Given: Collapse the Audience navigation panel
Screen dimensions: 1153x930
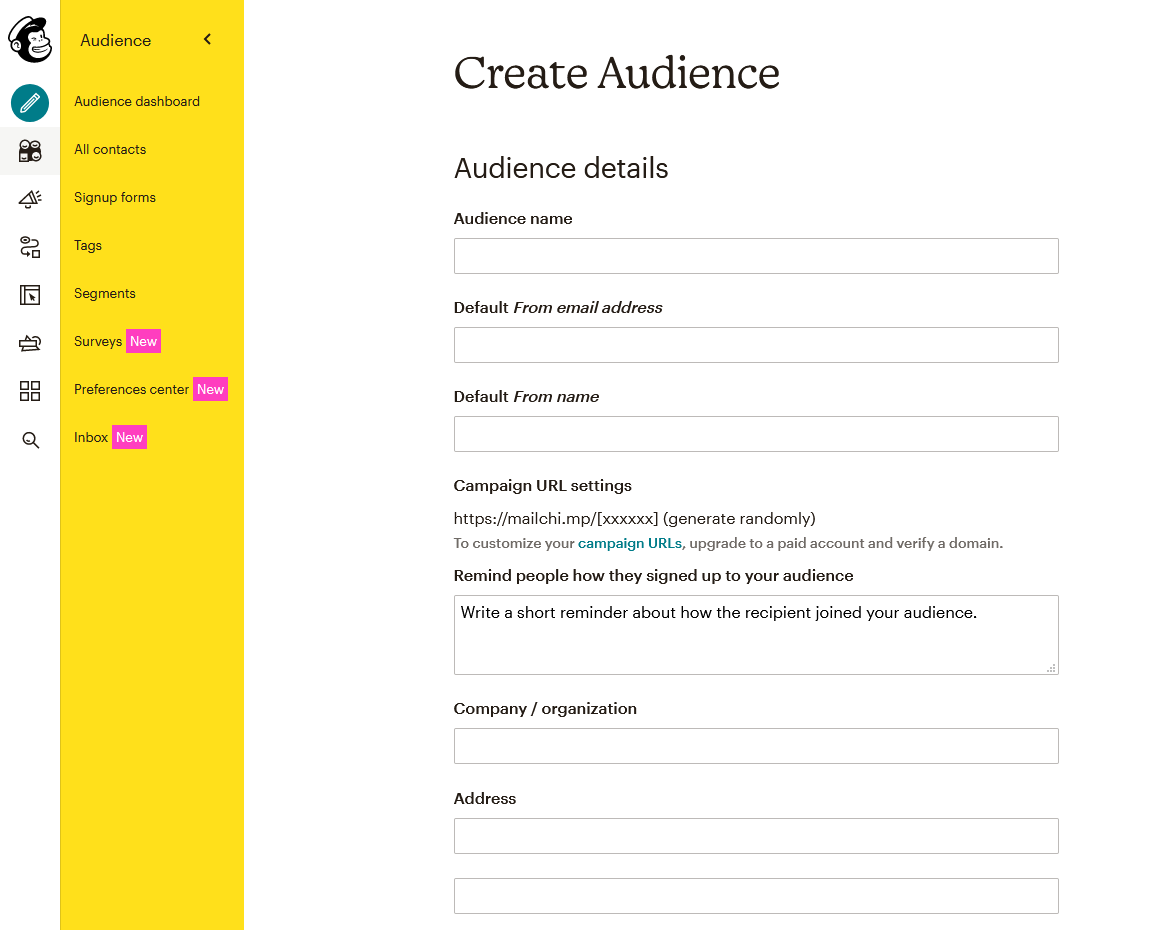Looking at the screenshot, I should pyautogui.click(x=207, y=39).
